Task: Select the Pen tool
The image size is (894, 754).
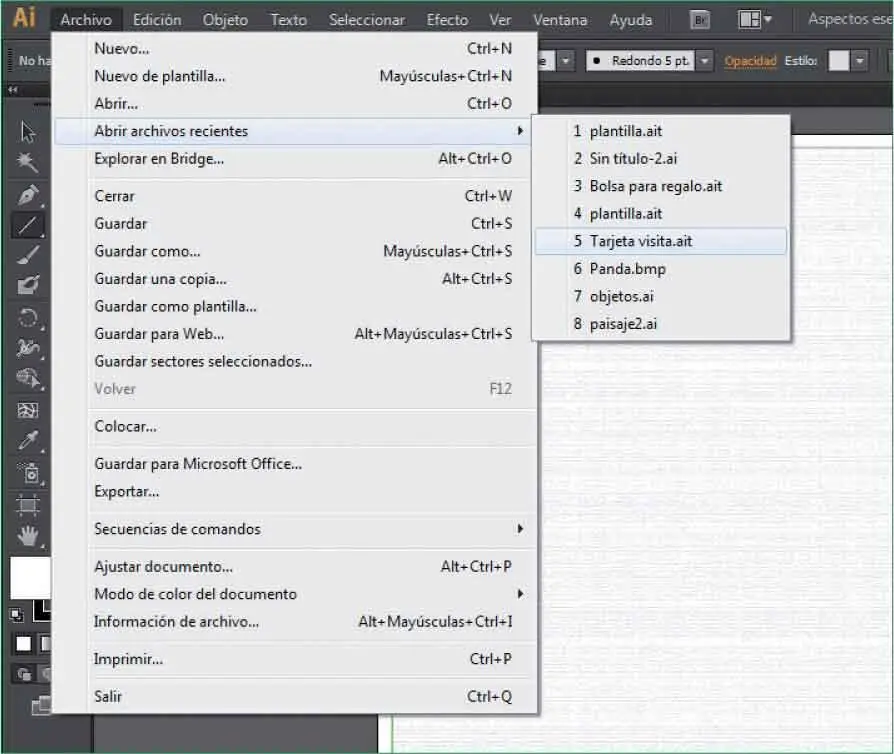Action: click(27, 195)
